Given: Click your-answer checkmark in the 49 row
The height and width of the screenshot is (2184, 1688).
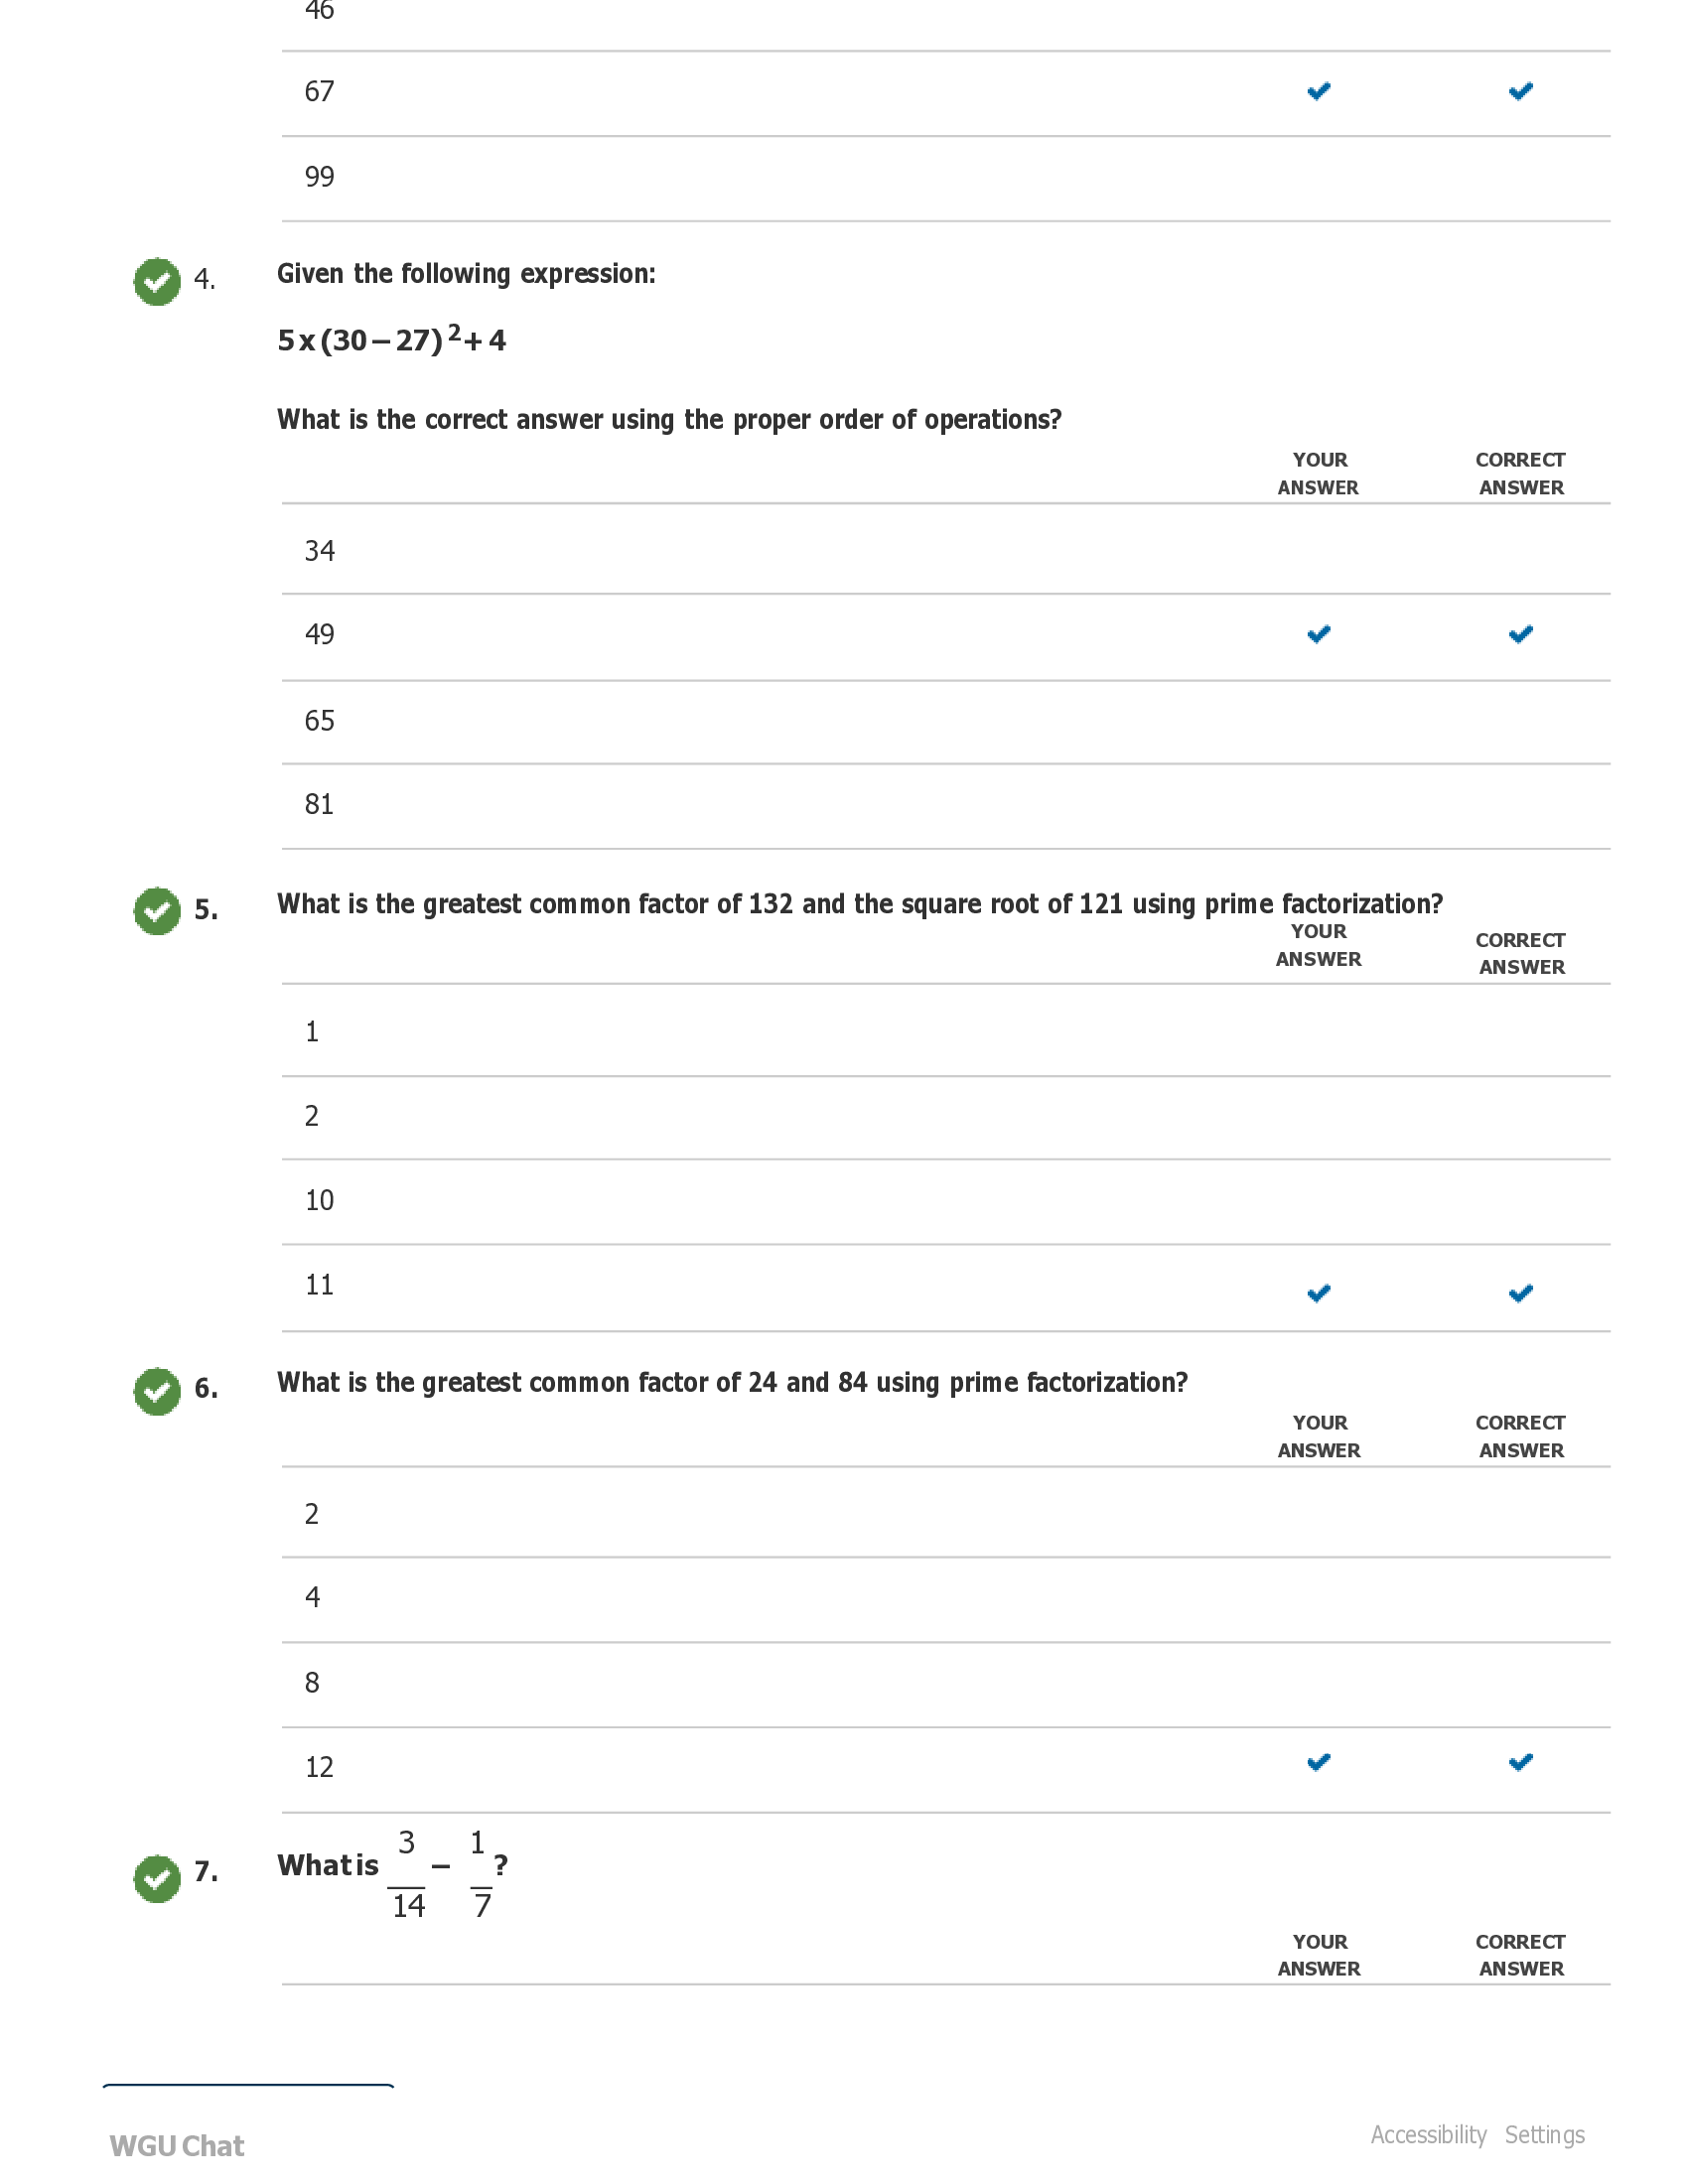Looking at the screenshot, I should (1318, 634).
